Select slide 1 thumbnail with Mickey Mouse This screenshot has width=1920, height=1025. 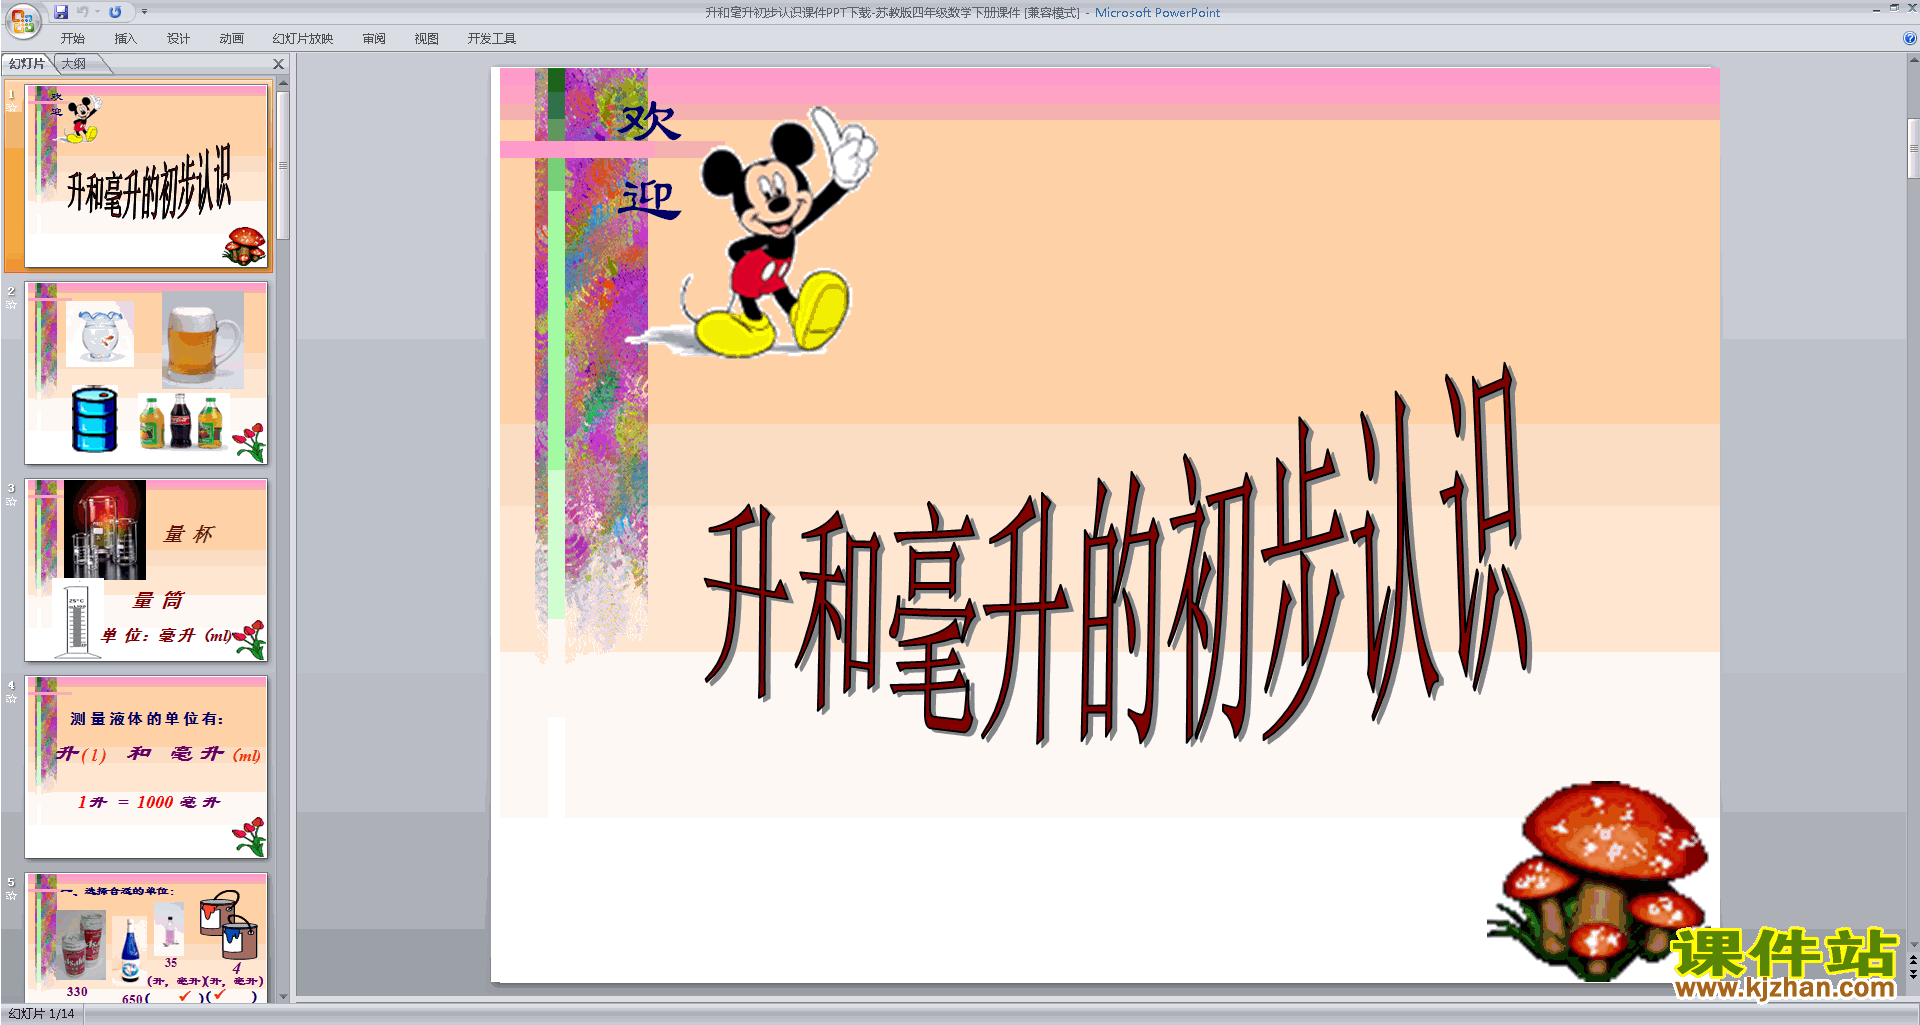point(147,176)
